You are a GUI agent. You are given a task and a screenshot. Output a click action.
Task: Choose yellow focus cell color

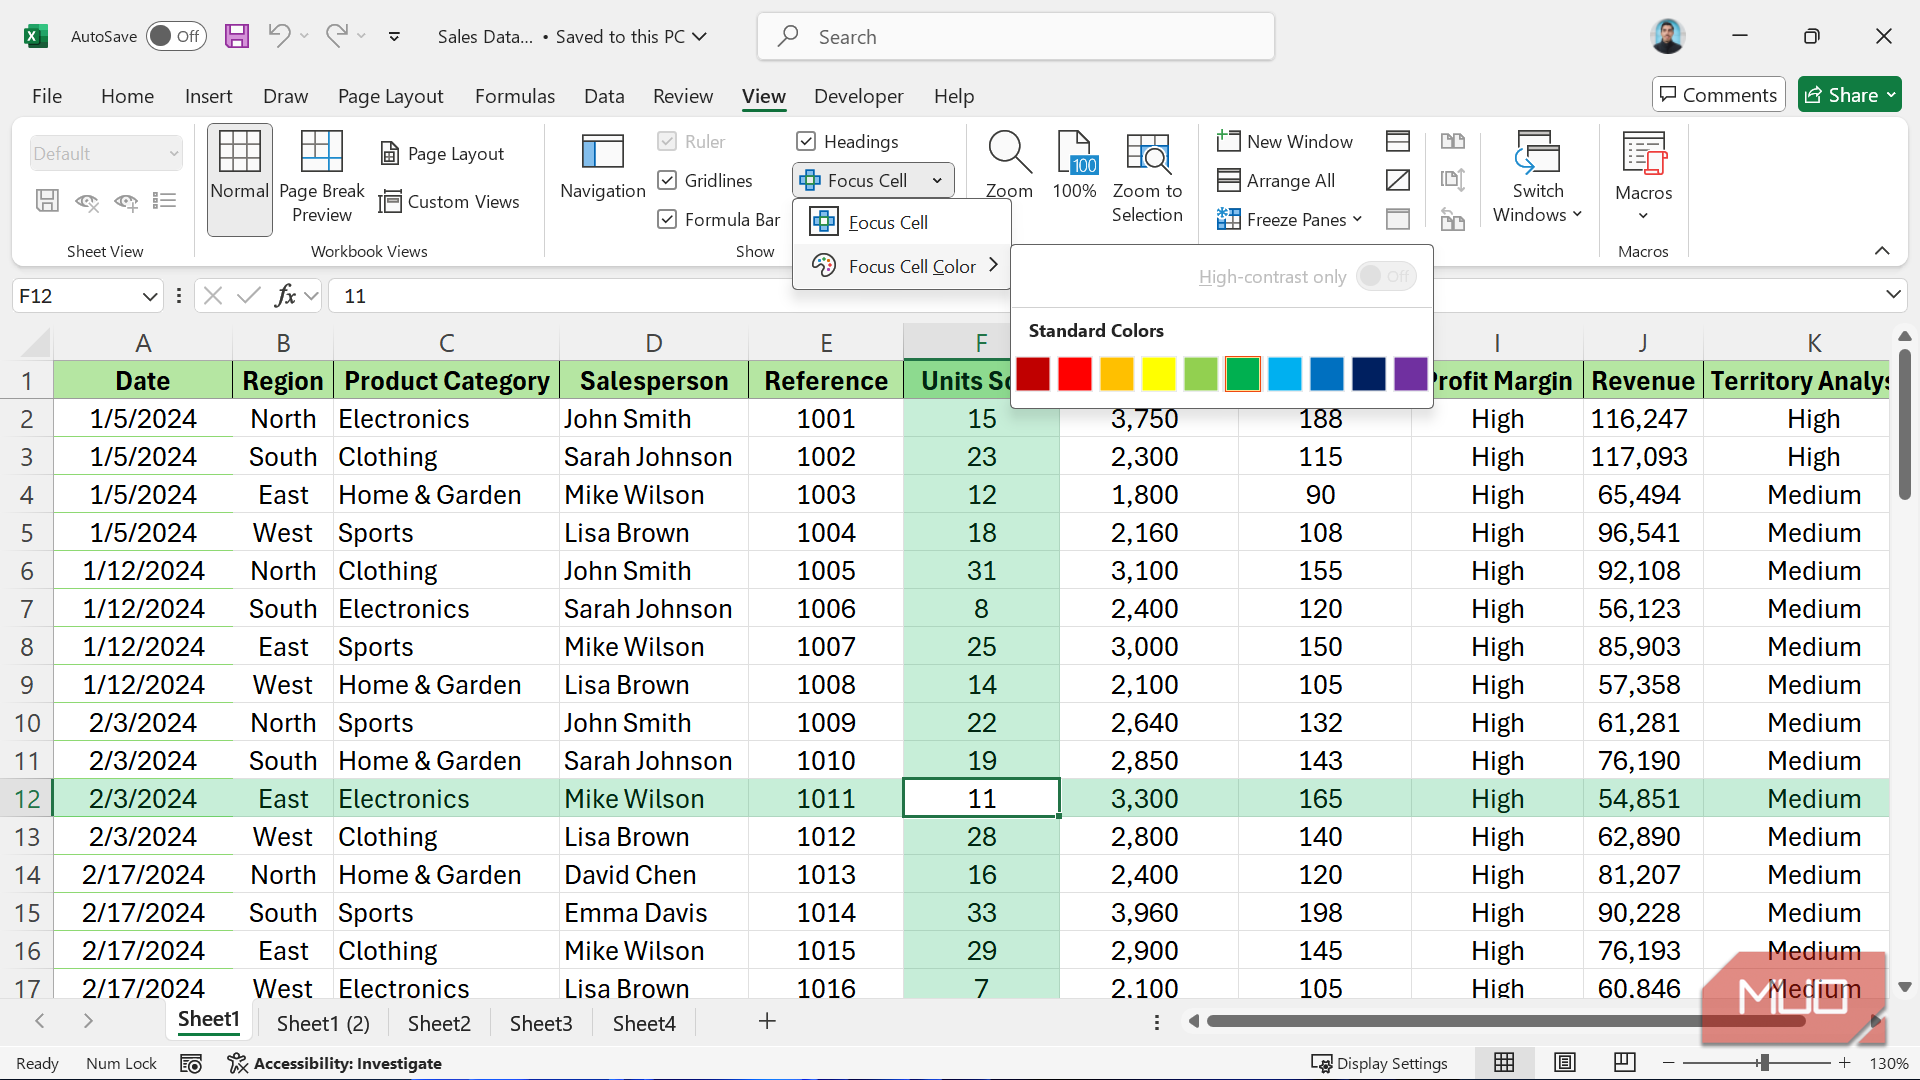pos(1159,374)
